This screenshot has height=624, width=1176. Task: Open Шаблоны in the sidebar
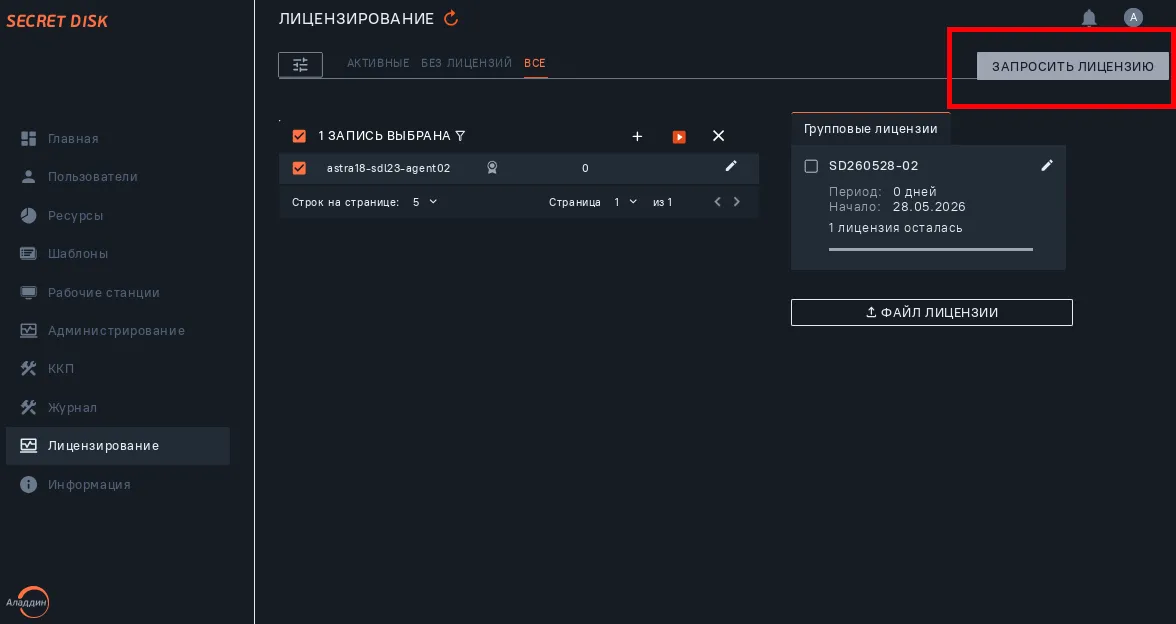(118, 254)
